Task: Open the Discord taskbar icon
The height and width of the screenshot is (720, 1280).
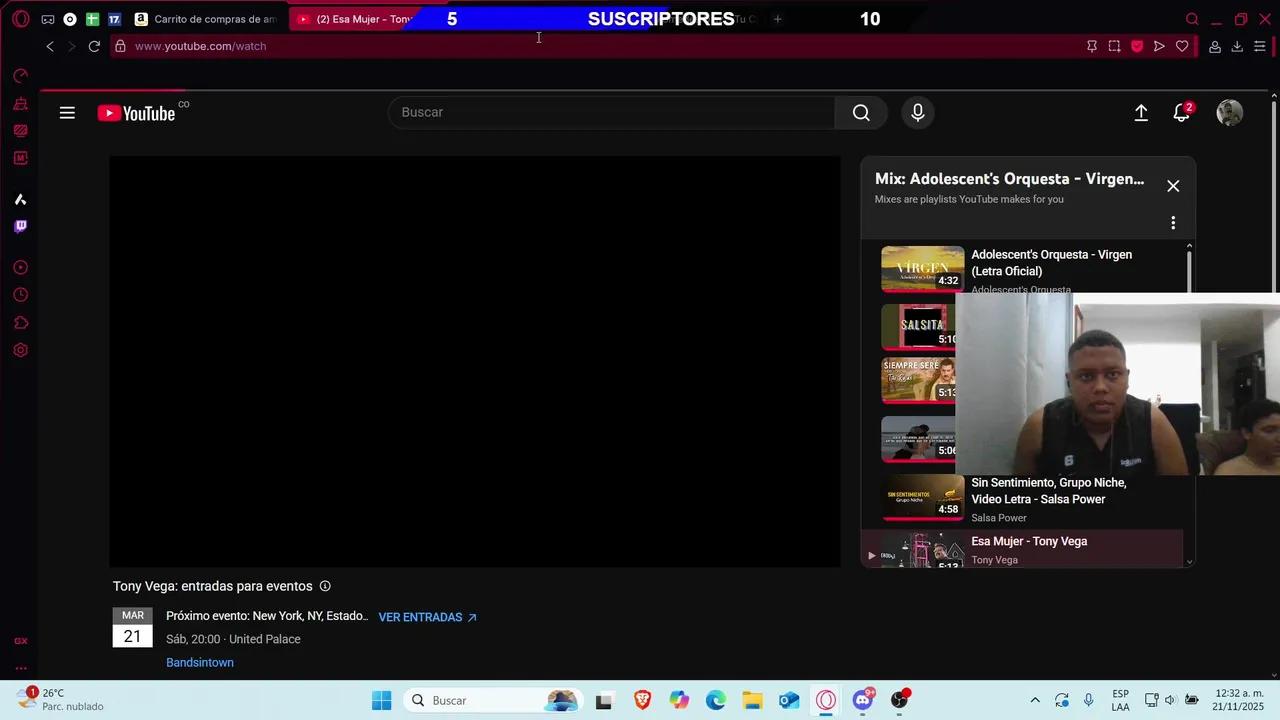Action: 863,701
